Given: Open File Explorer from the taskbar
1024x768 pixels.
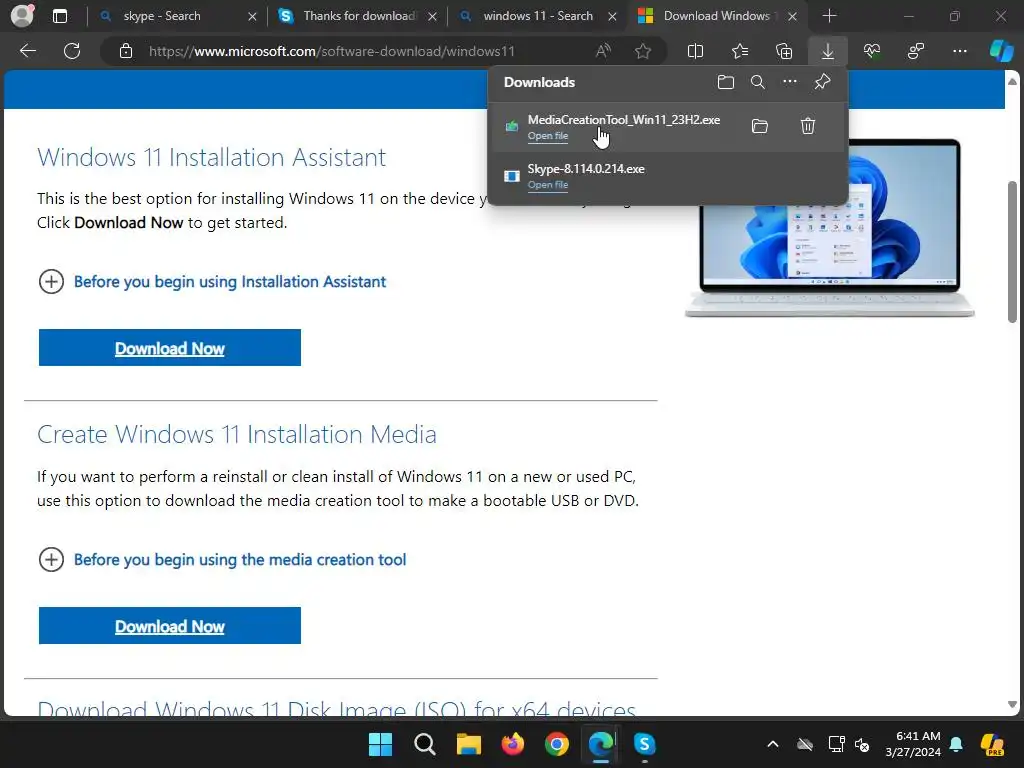Looking at the screenshot, I should click(x=468, y=744).
